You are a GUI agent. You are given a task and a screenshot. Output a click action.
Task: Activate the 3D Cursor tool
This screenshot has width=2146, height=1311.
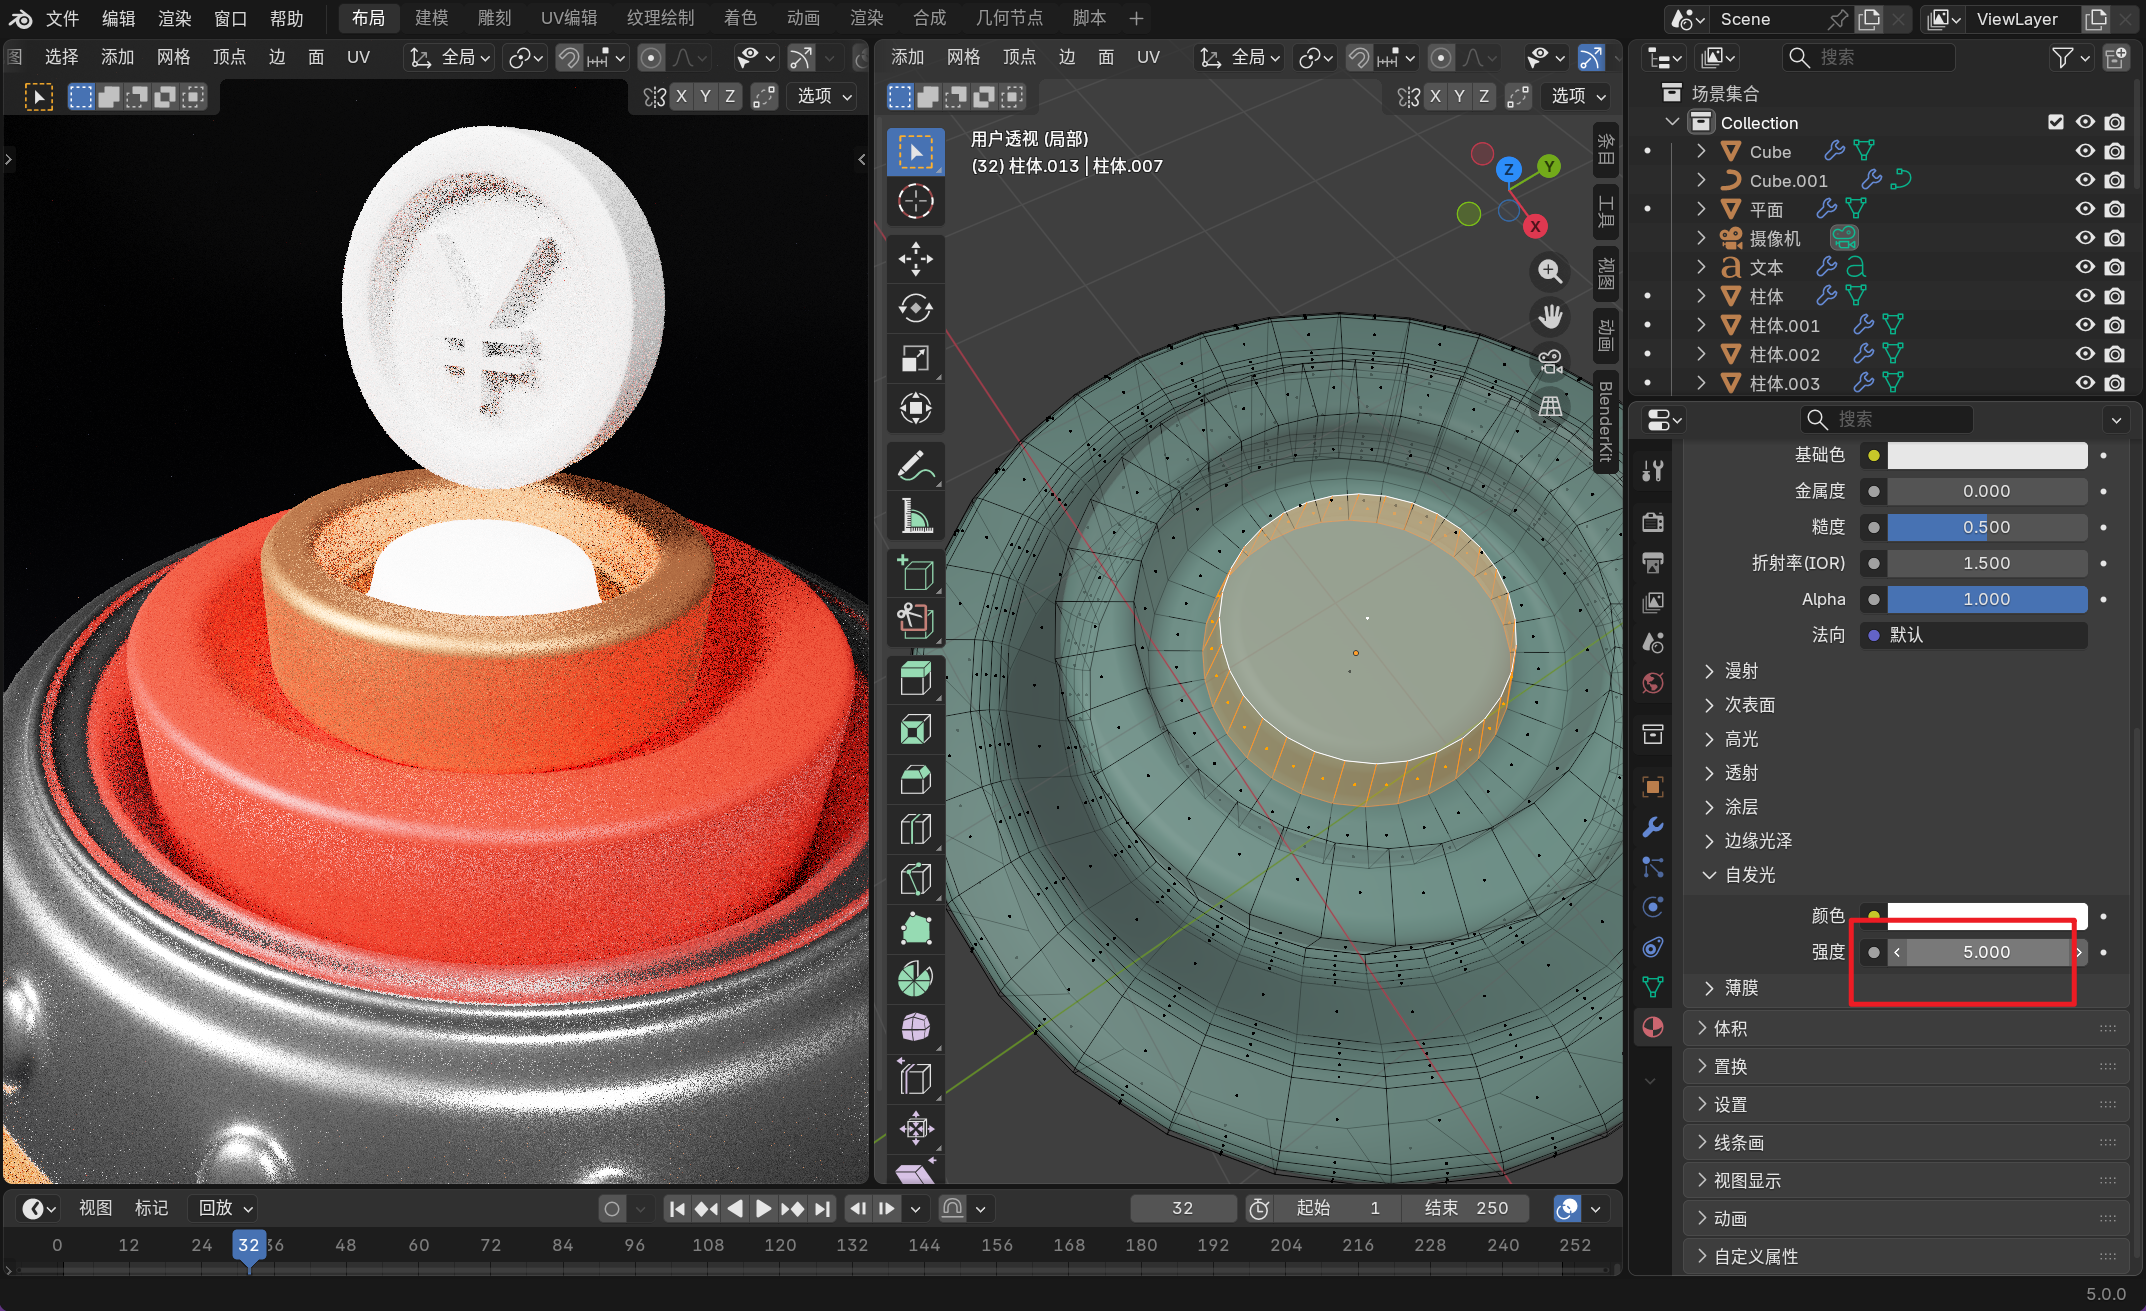click(915, 202)
